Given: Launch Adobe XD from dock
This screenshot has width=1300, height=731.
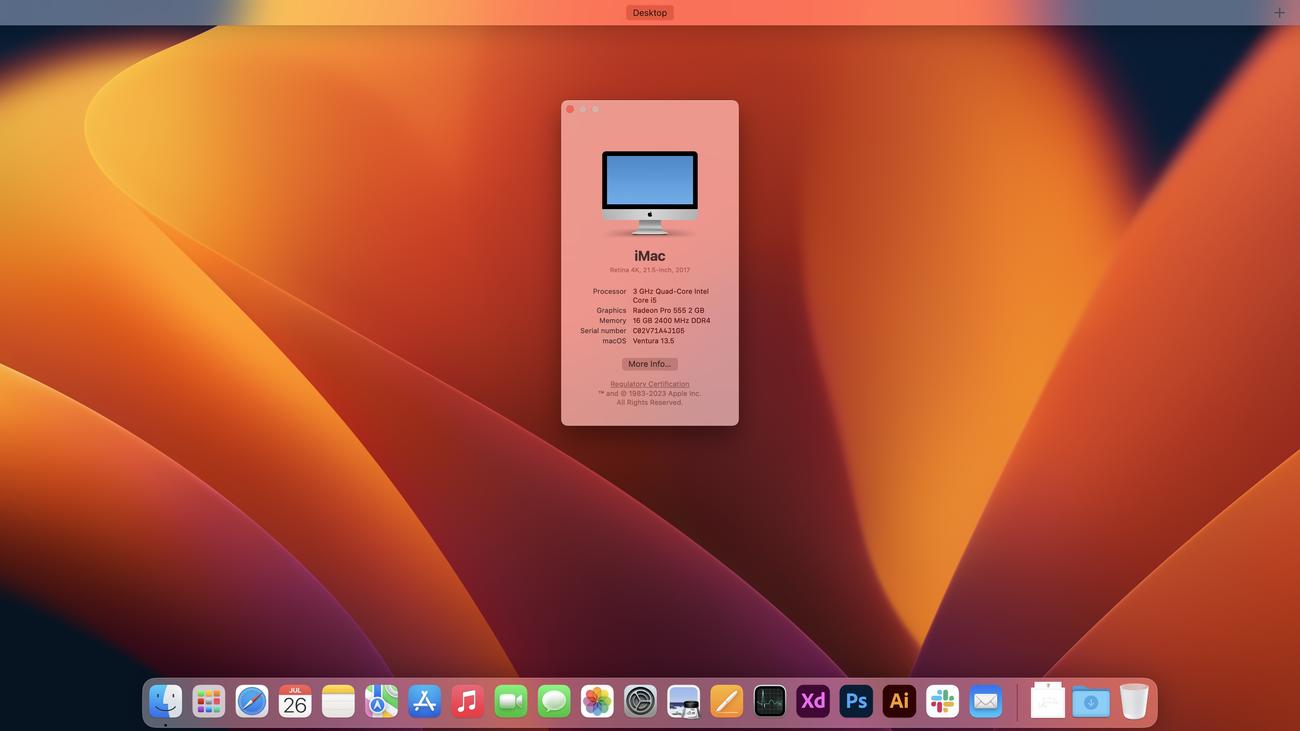Looking at the screenshot, I should 813,701.
